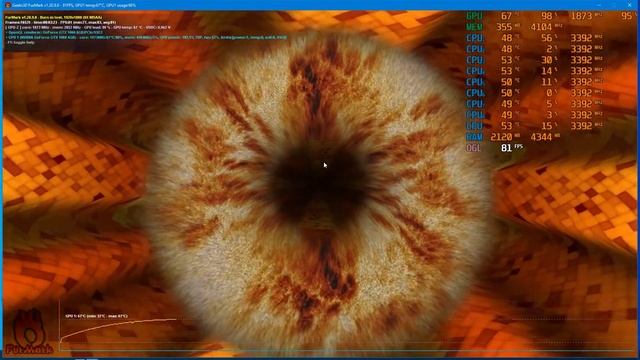640x360 pixels.
Task: Click the Geeks3D FurMark window title text
Action: (74, 5)
